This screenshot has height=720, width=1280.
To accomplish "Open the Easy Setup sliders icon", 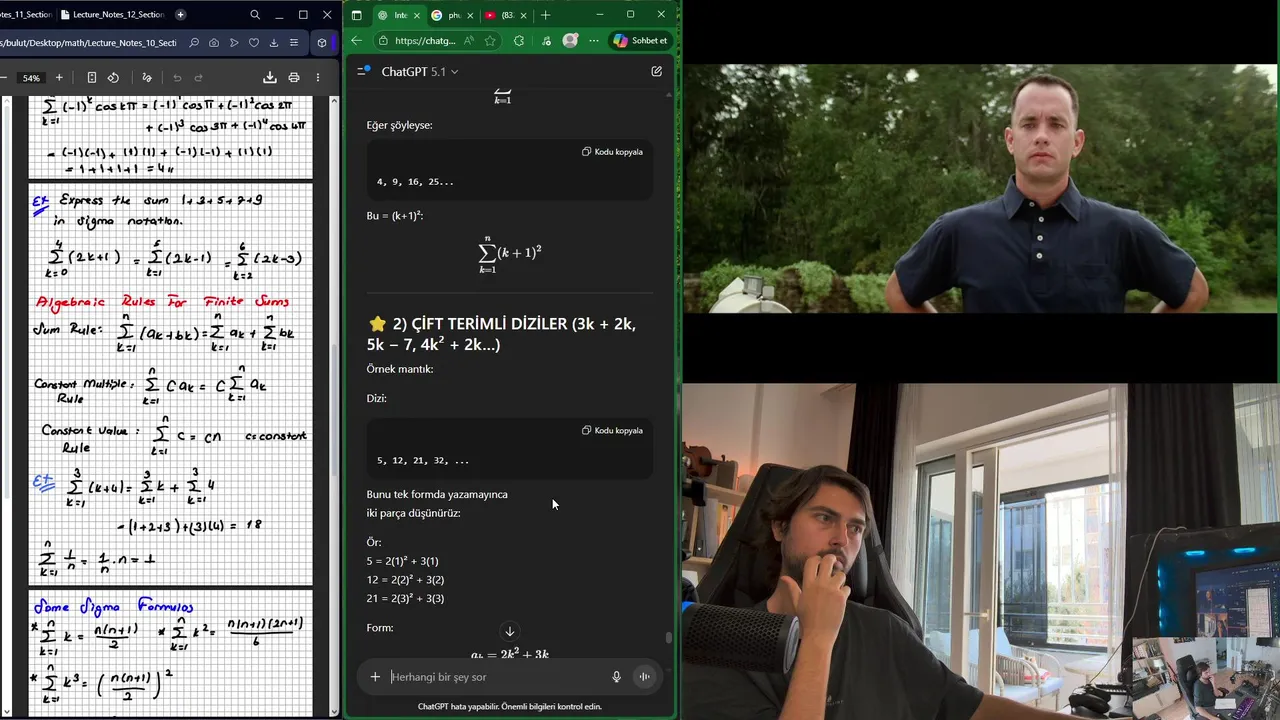I will [x=293, y=43].
